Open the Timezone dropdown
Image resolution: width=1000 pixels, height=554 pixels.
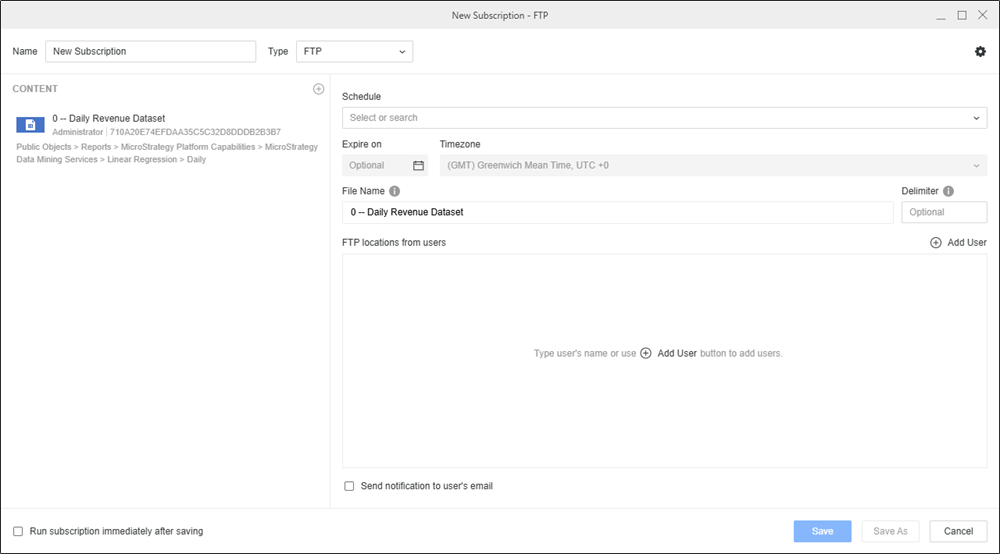click(x=713, y=166)
